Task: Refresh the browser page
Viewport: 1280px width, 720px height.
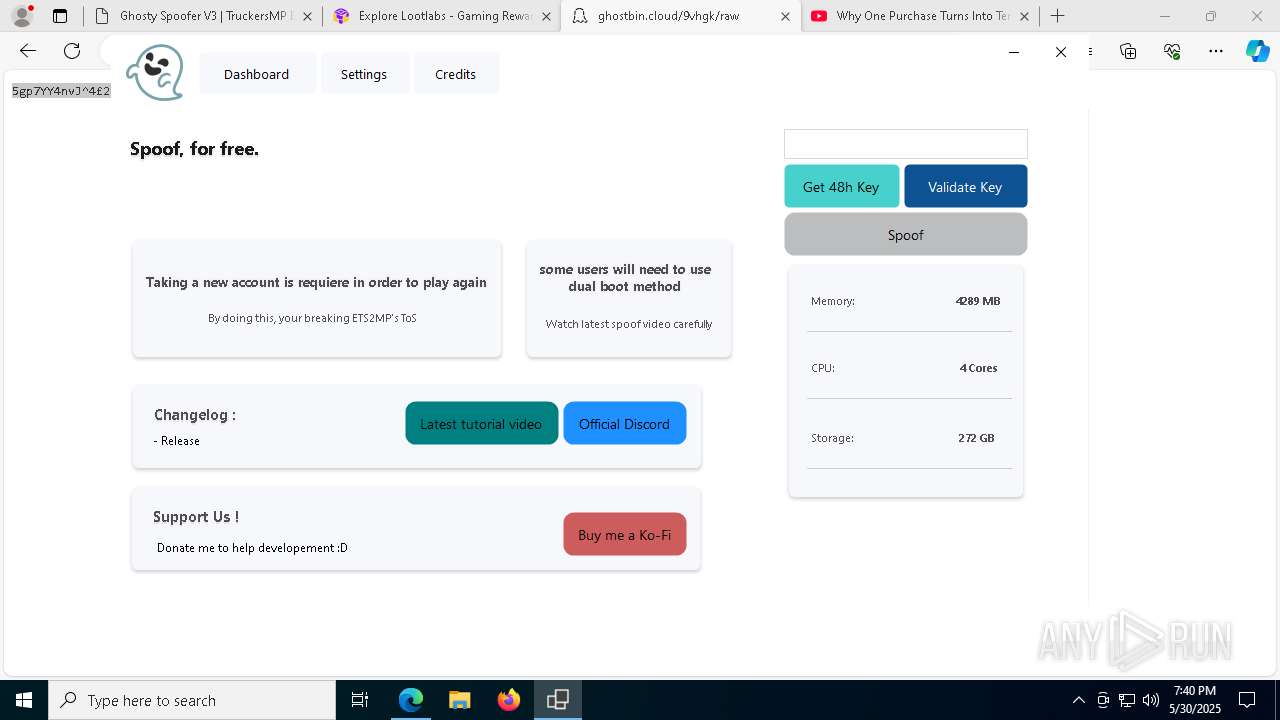Action: coord(72,51)
